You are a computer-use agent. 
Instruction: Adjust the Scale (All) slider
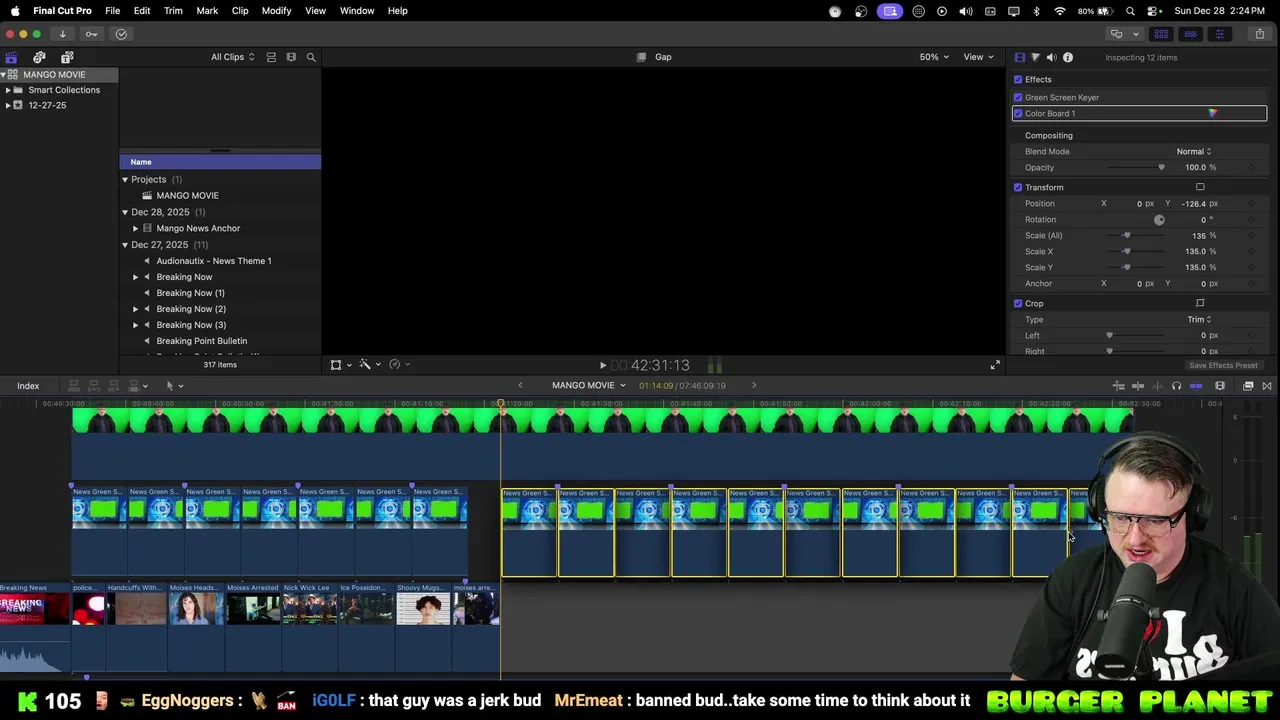[x=1126, y=235]
